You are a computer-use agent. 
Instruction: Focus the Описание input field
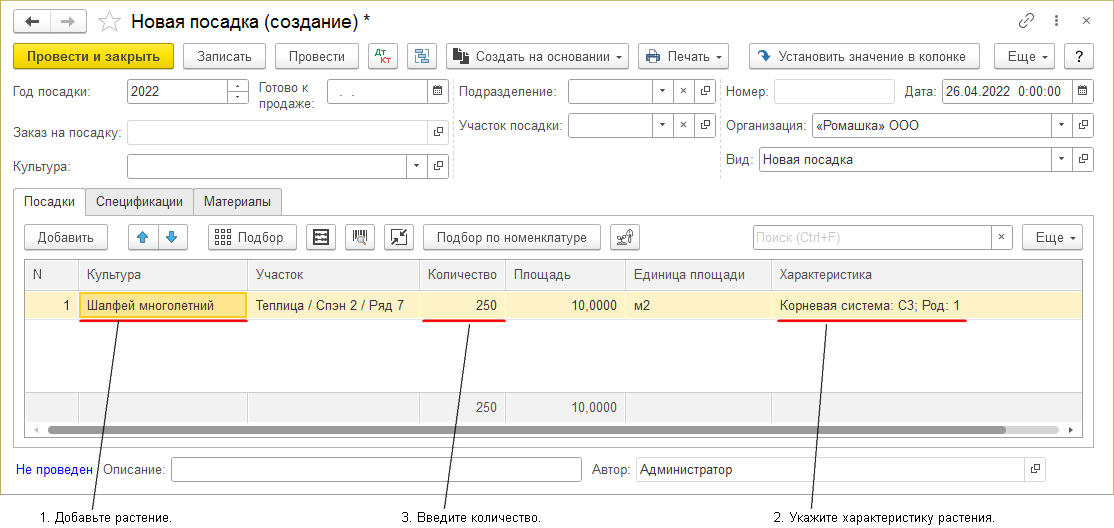[x=377, y=469]
